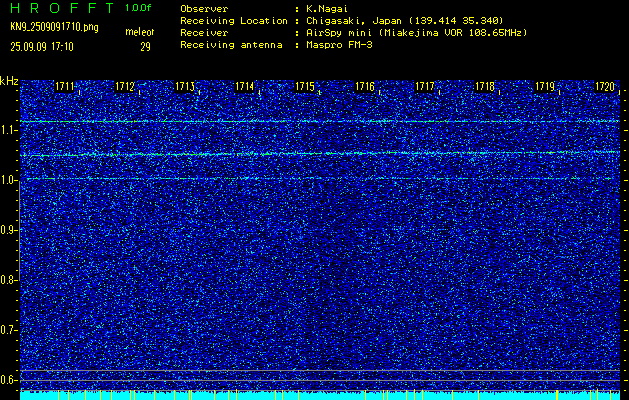
Task: Click the 1713 time marker
Action: coord(185,86)
